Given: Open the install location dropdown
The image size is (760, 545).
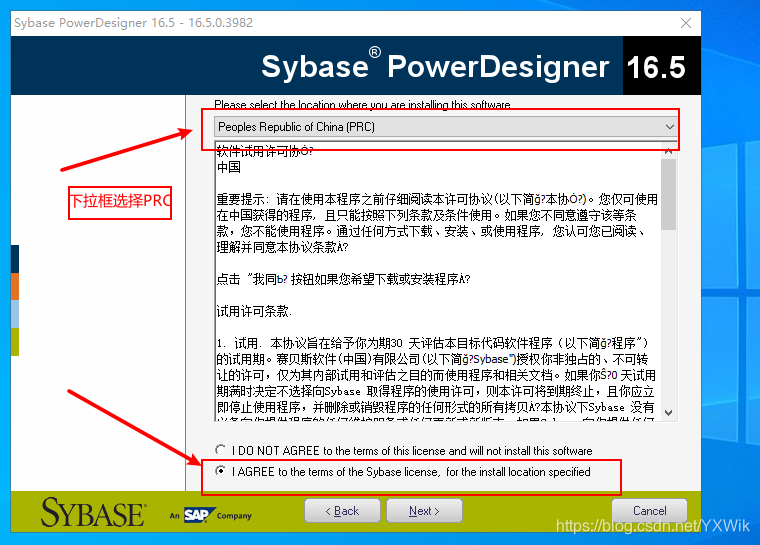Looking at the screenshot, I should (x=445, y=127).
